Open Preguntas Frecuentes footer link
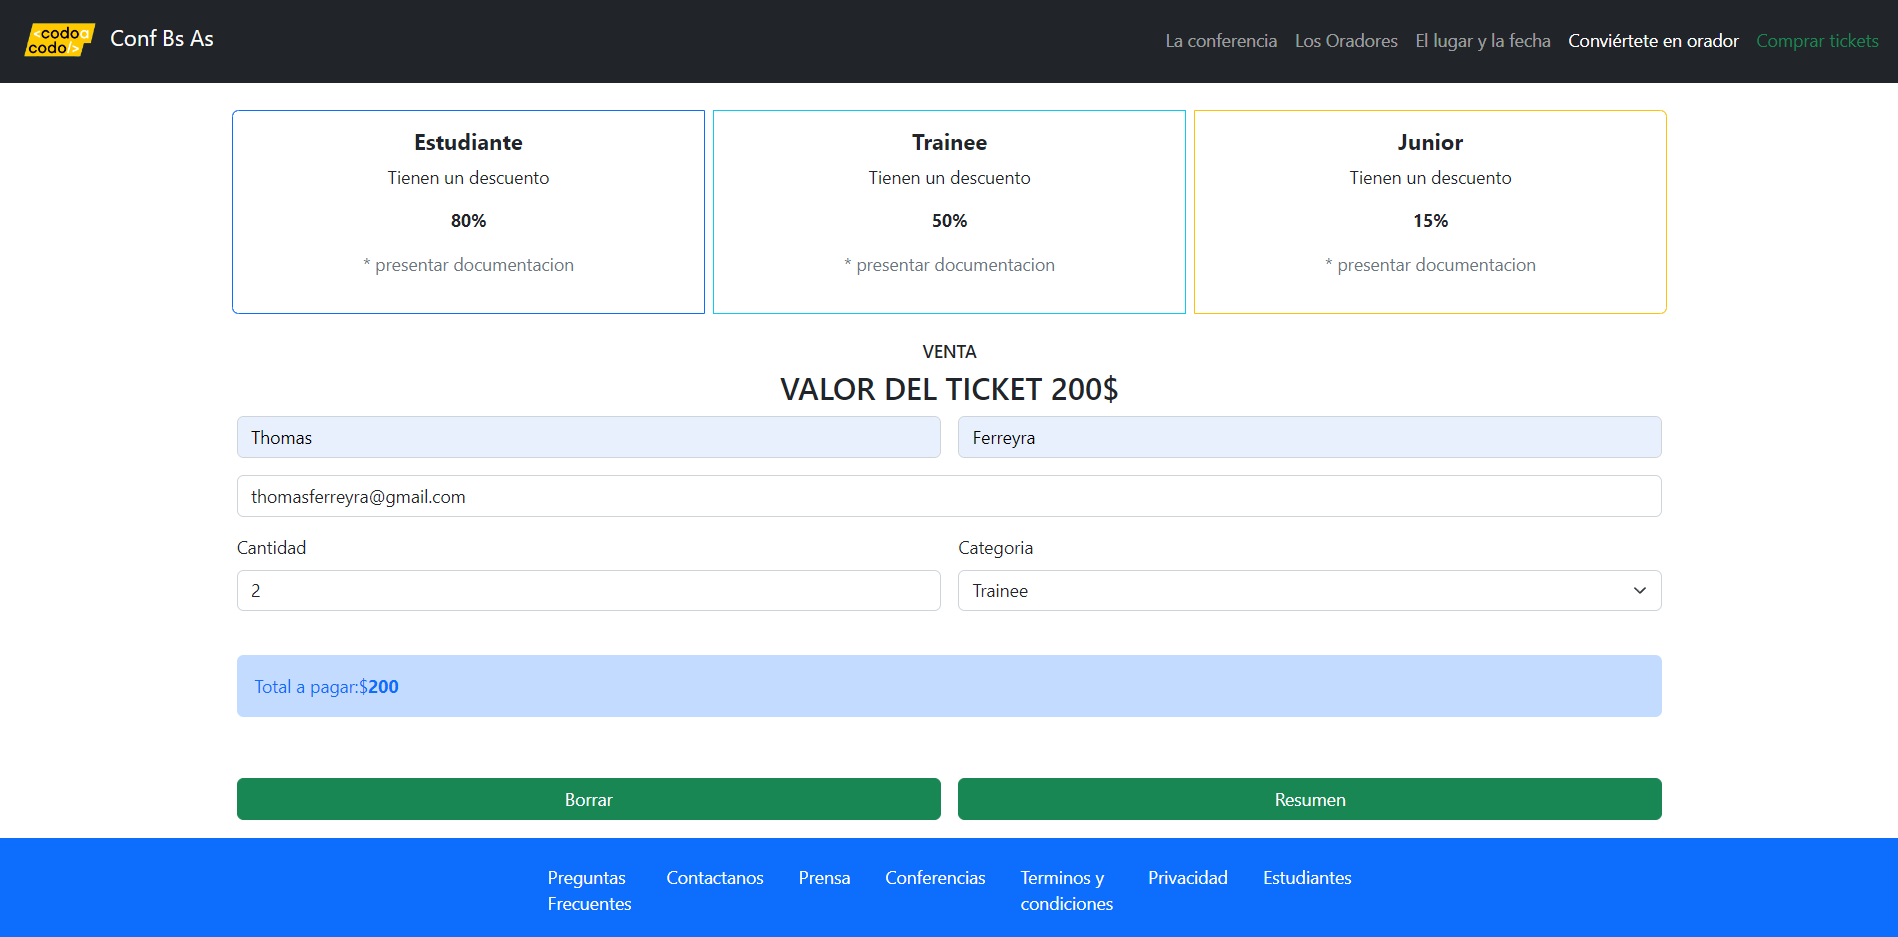Screen dimensions: 1898x937 pos(589,890)
